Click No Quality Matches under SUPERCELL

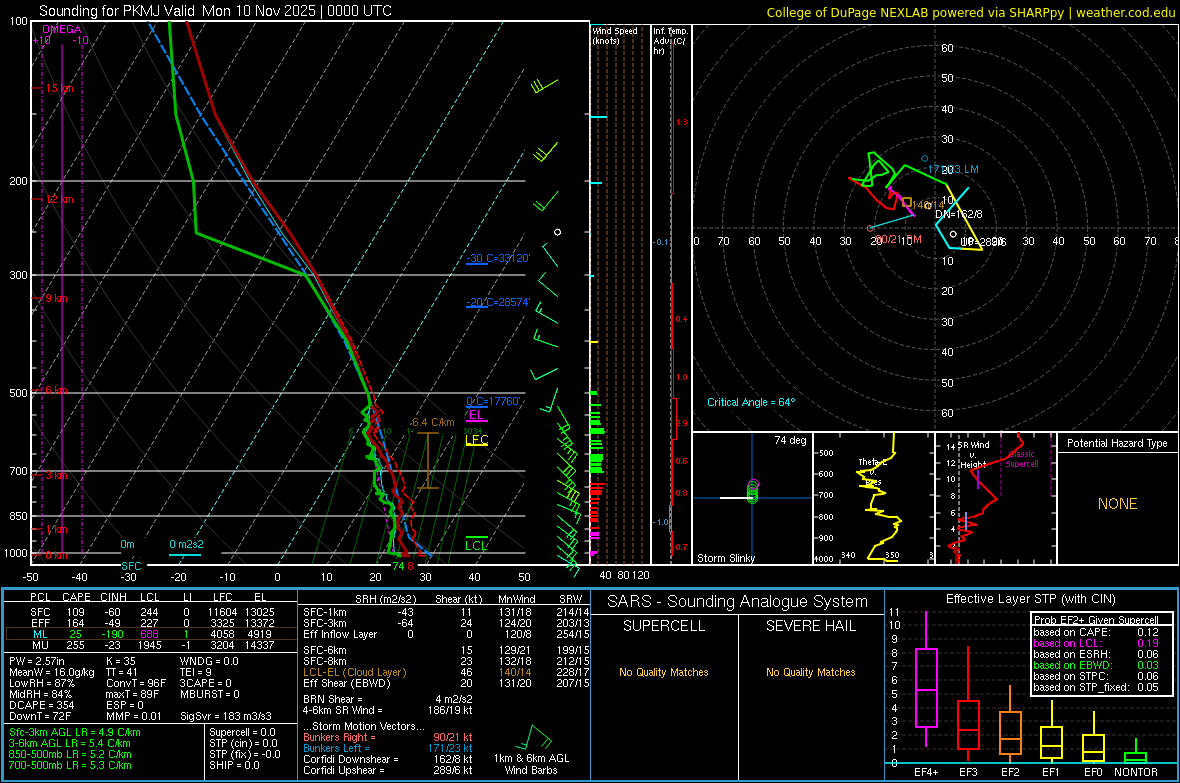664,672
